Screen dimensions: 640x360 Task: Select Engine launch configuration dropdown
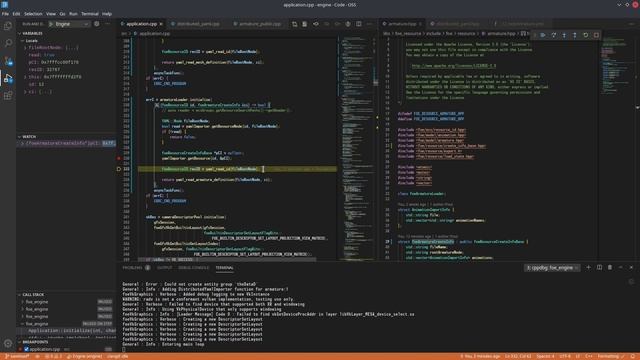69,24
